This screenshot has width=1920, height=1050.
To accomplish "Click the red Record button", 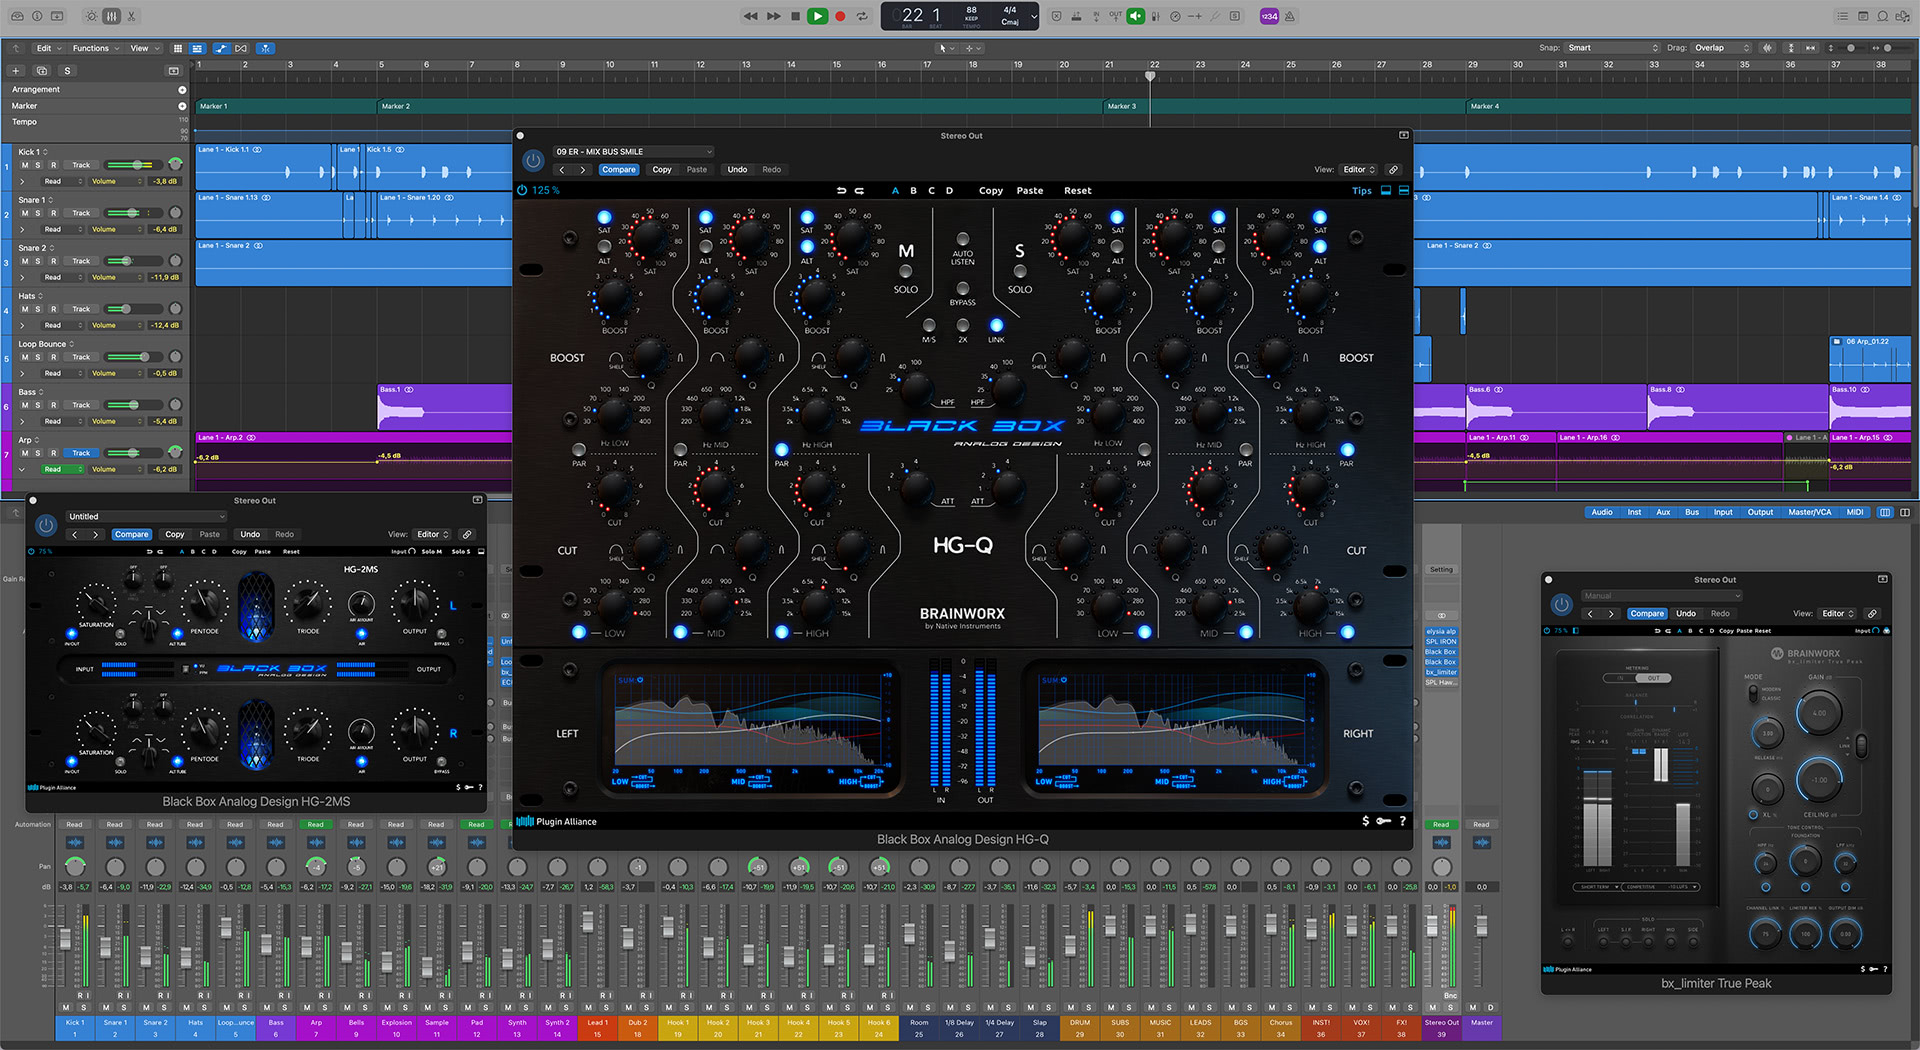I will [x=840, y=16].
